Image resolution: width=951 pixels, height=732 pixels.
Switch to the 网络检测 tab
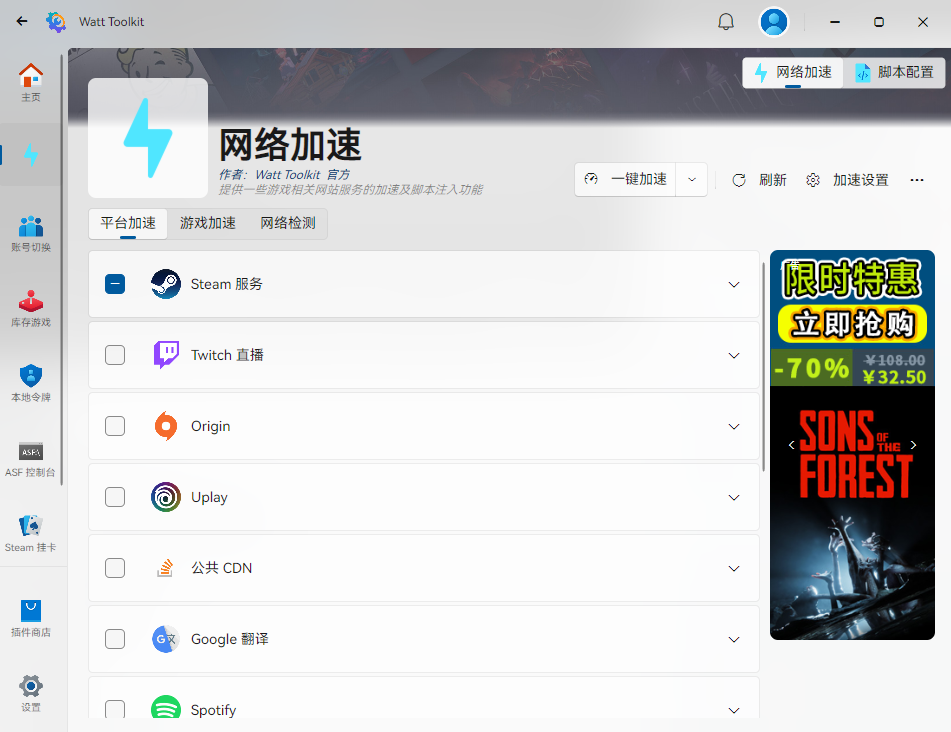click(288, 223)
